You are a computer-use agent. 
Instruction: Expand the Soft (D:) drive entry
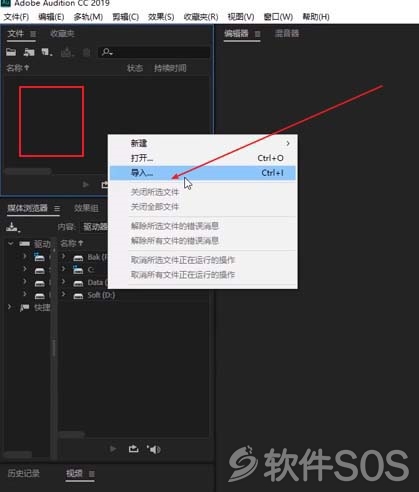(x=63, y=294)
